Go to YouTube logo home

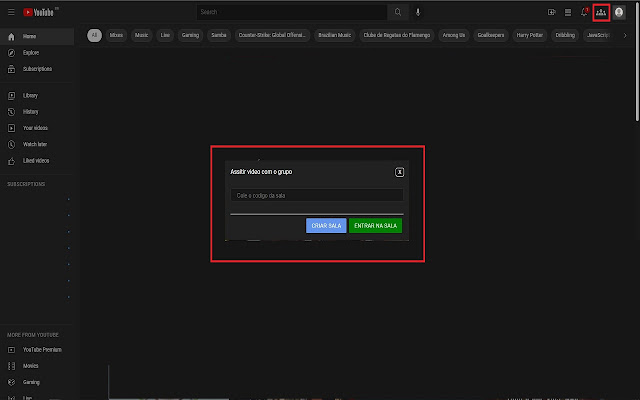pos(42,12)
